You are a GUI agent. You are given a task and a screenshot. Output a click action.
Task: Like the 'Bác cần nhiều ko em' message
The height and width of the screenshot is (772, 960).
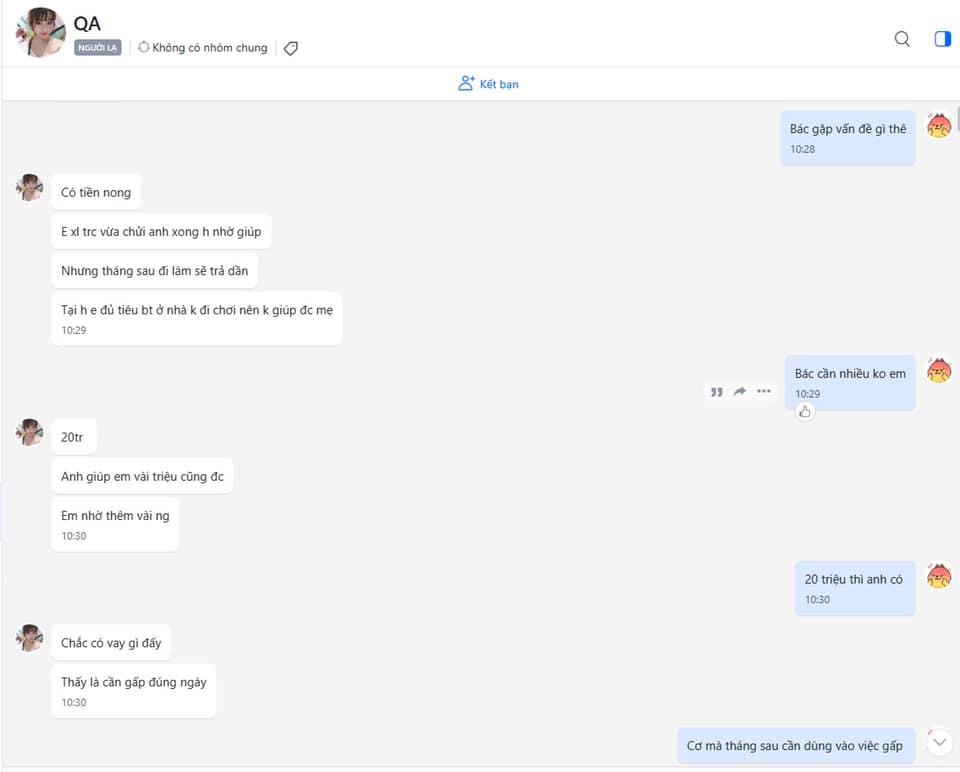coord(805,412)
